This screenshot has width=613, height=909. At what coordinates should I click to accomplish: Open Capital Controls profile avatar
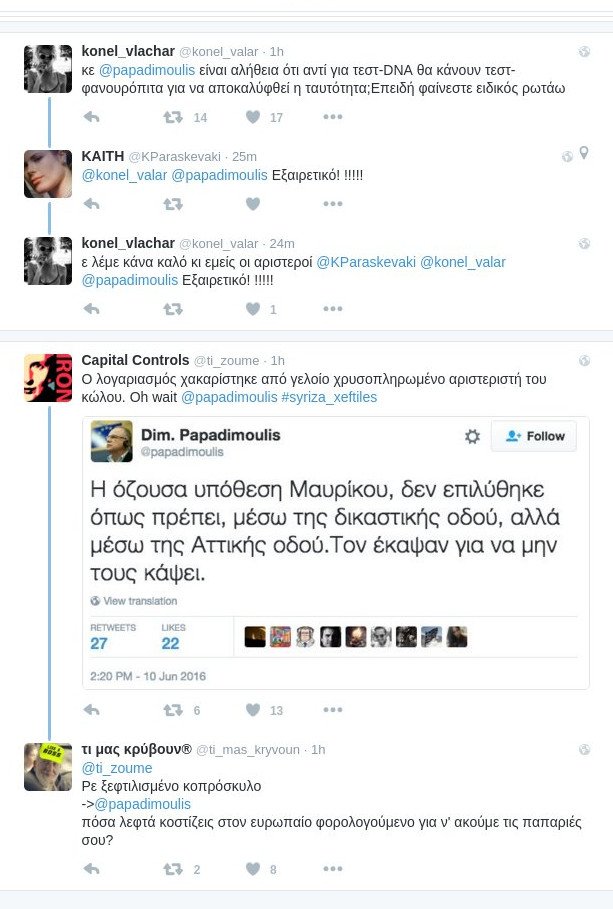click(x=48, y=378)
